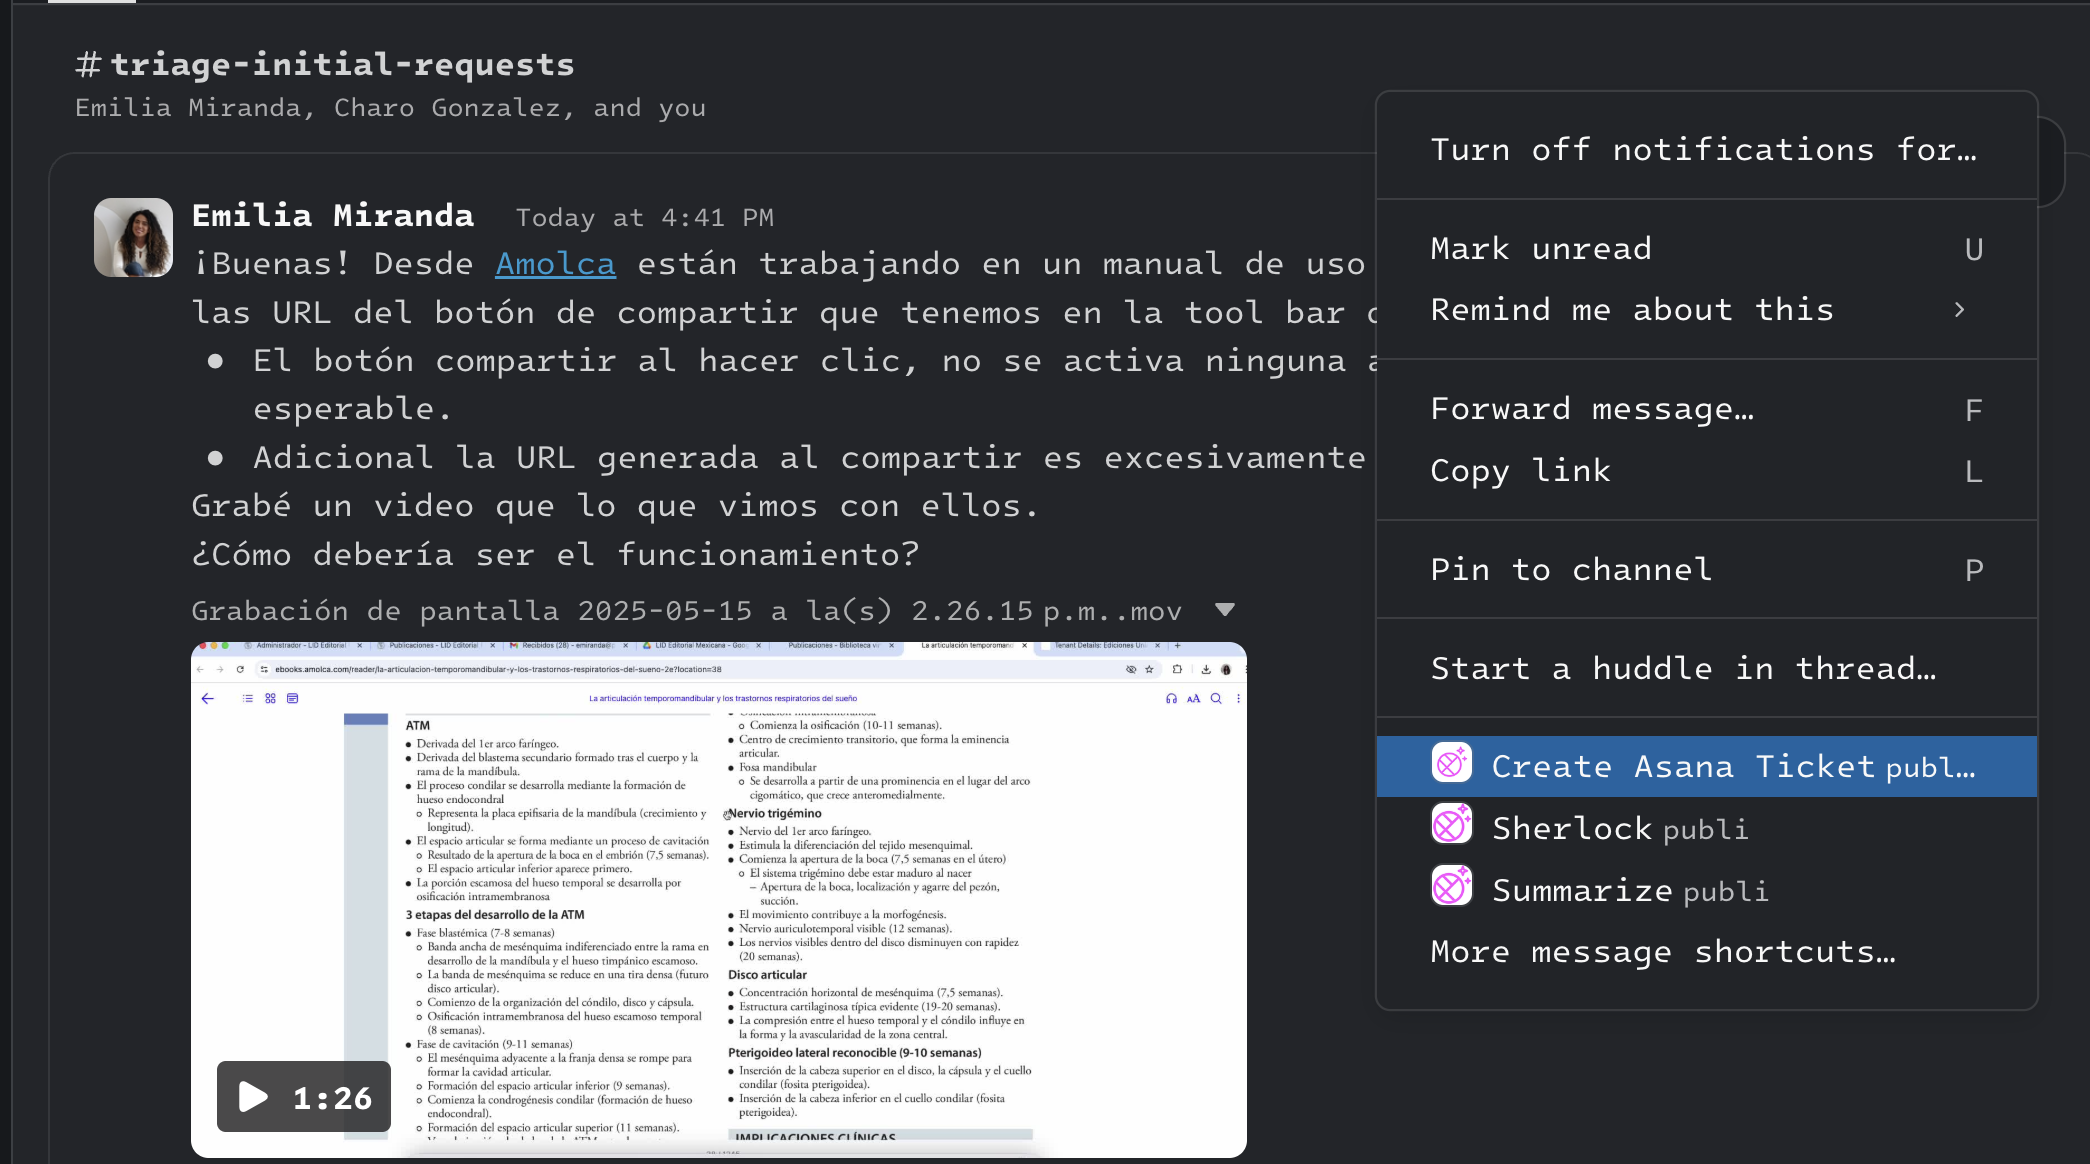
Task: Start a huddle in thread
Action: 1684,668
